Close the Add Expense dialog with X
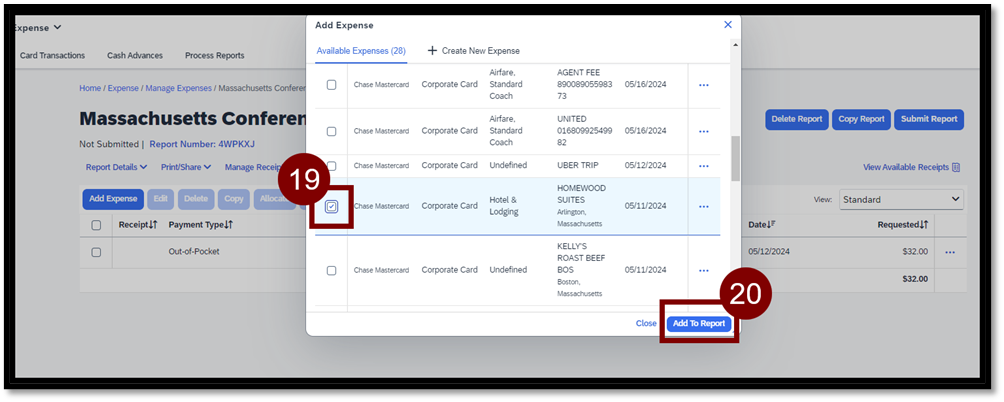The width and height of the screenshot is (1004, 402). (727, 24)
